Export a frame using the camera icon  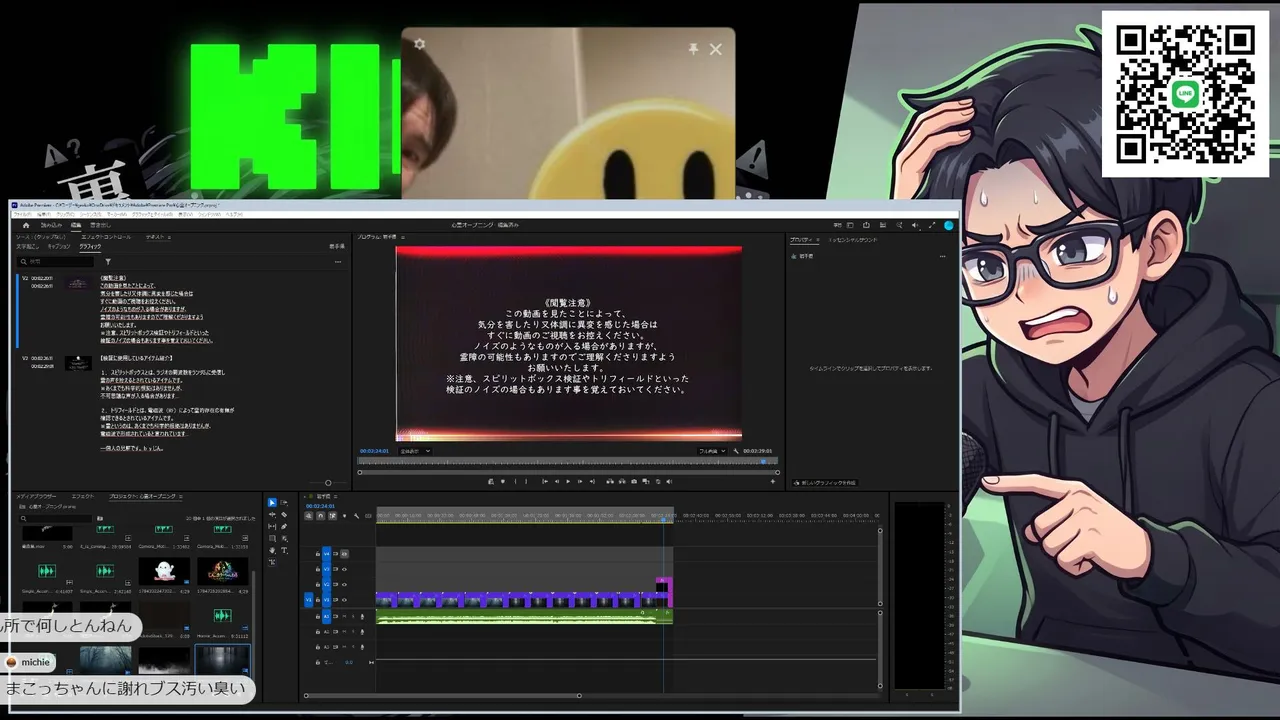634,481
